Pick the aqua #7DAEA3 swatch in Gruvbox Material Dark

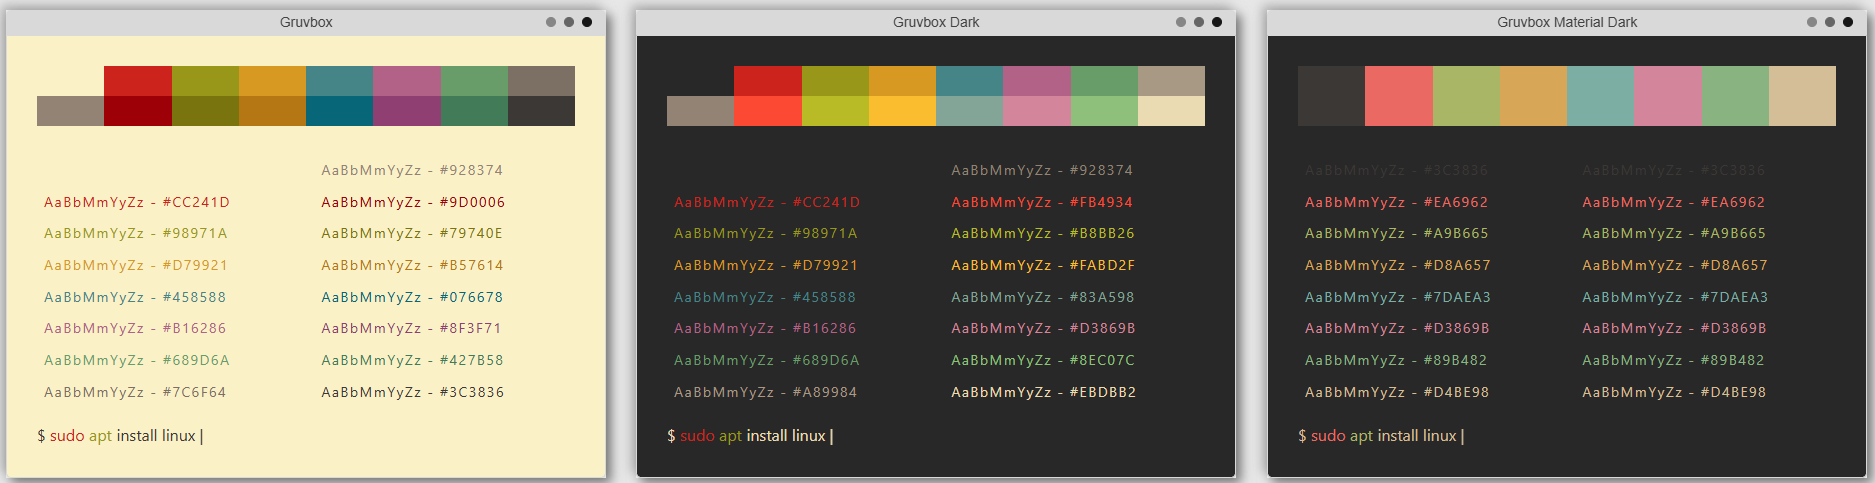[x=1601, y=96]
